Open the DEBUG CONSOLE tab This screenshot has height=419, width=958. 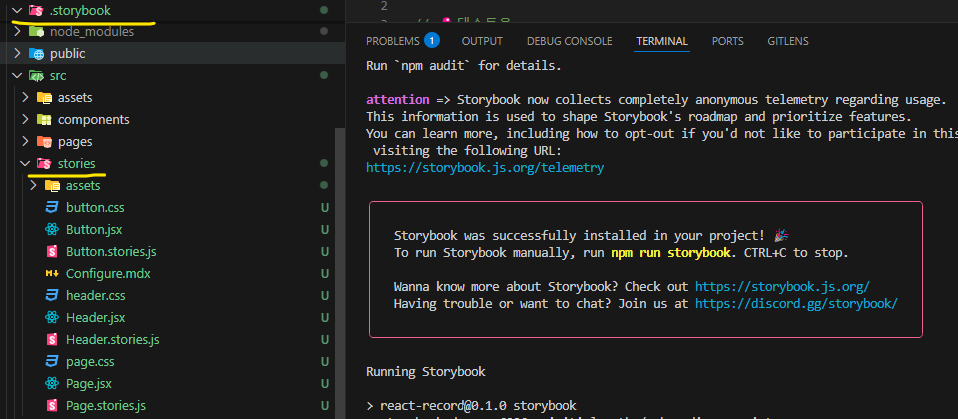(x=569, y=41)
